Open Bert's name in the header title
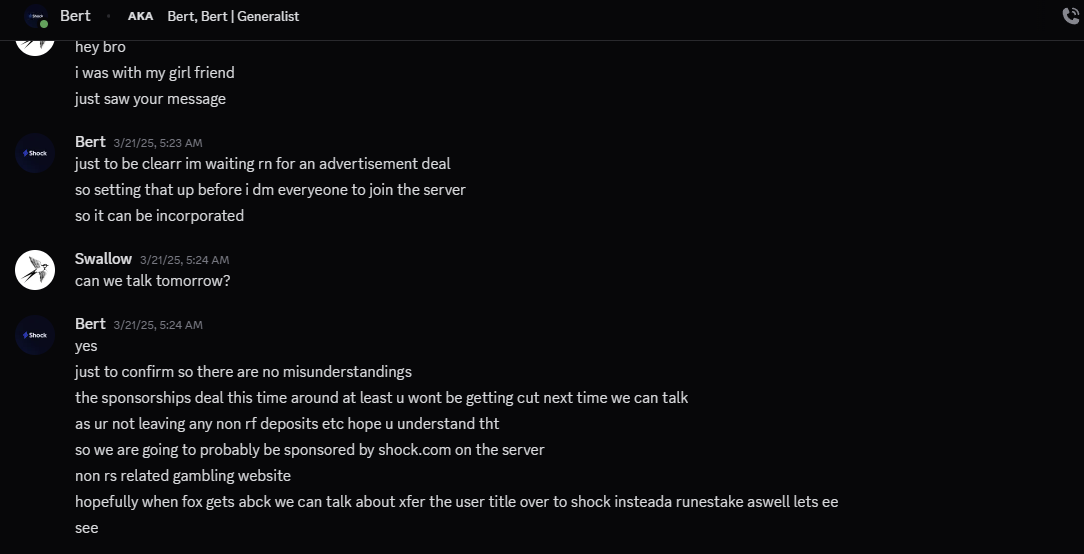This screenshot has width=1084, height=554. 75,16
